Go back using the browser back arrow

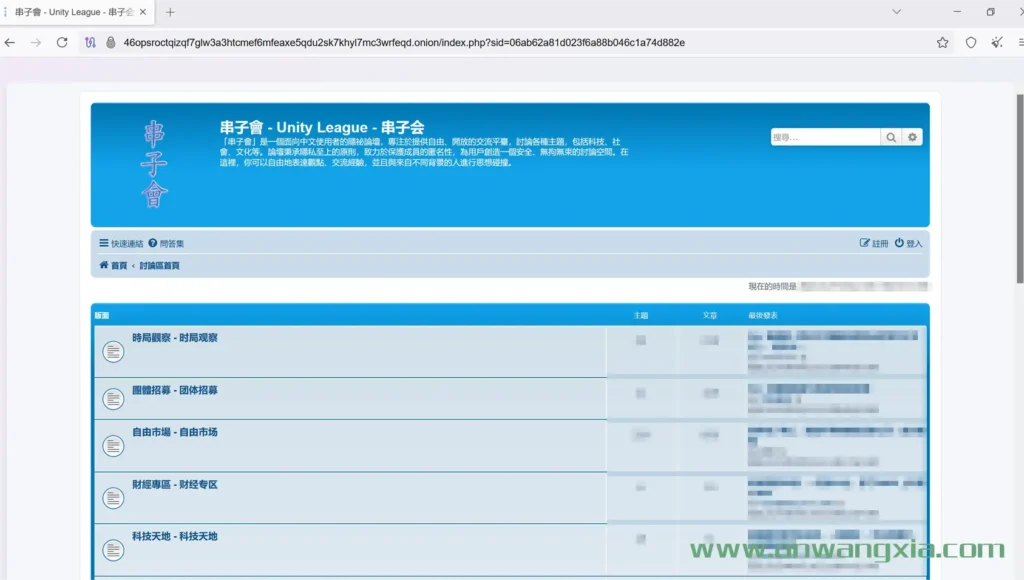tap(10, 42)
